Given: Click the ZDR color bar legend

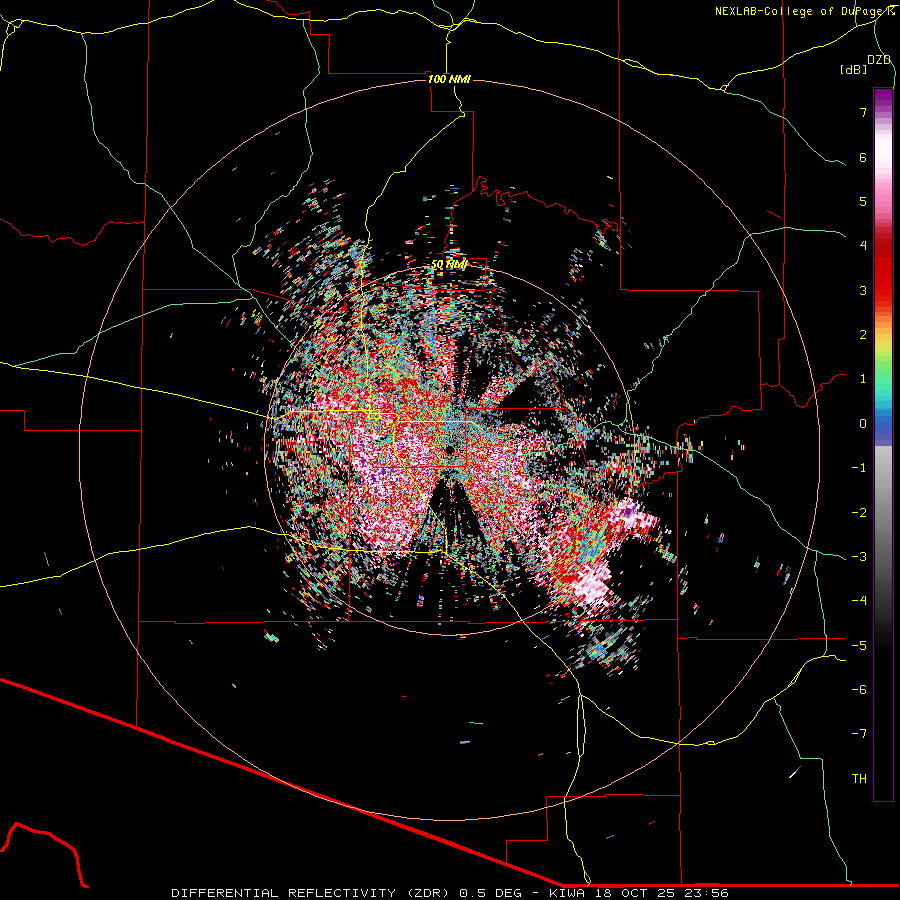Looking at the screenshot, I should click(x=883, y=444).
